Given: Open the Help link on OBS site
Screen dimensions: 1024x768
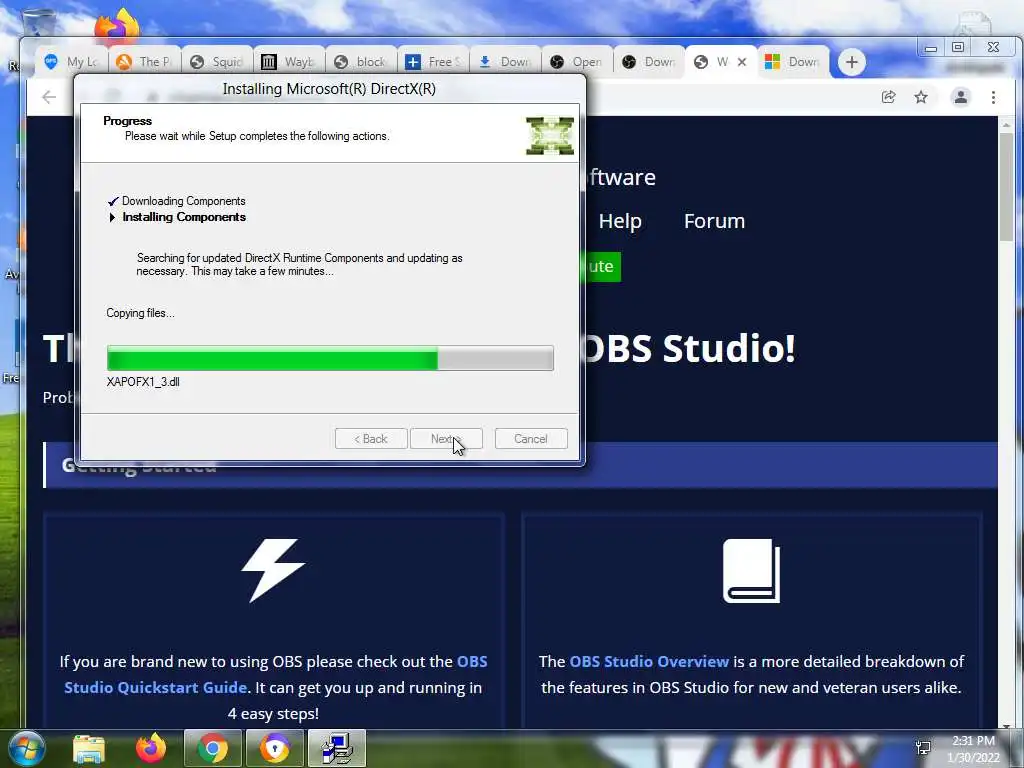Looking at the screenshot, I should click(x=620, y=221).
